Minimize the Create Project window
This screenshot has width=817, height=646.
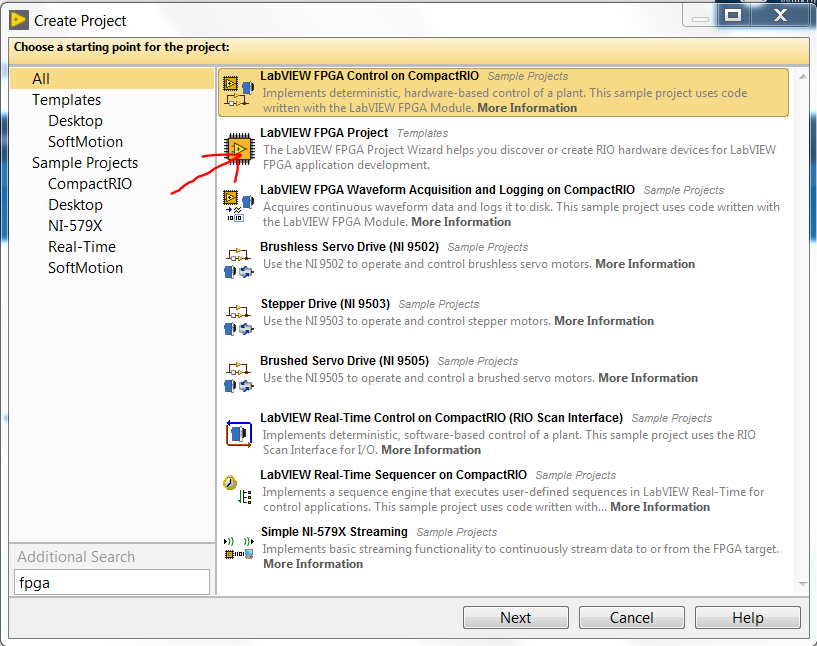[x=700, y=15]
